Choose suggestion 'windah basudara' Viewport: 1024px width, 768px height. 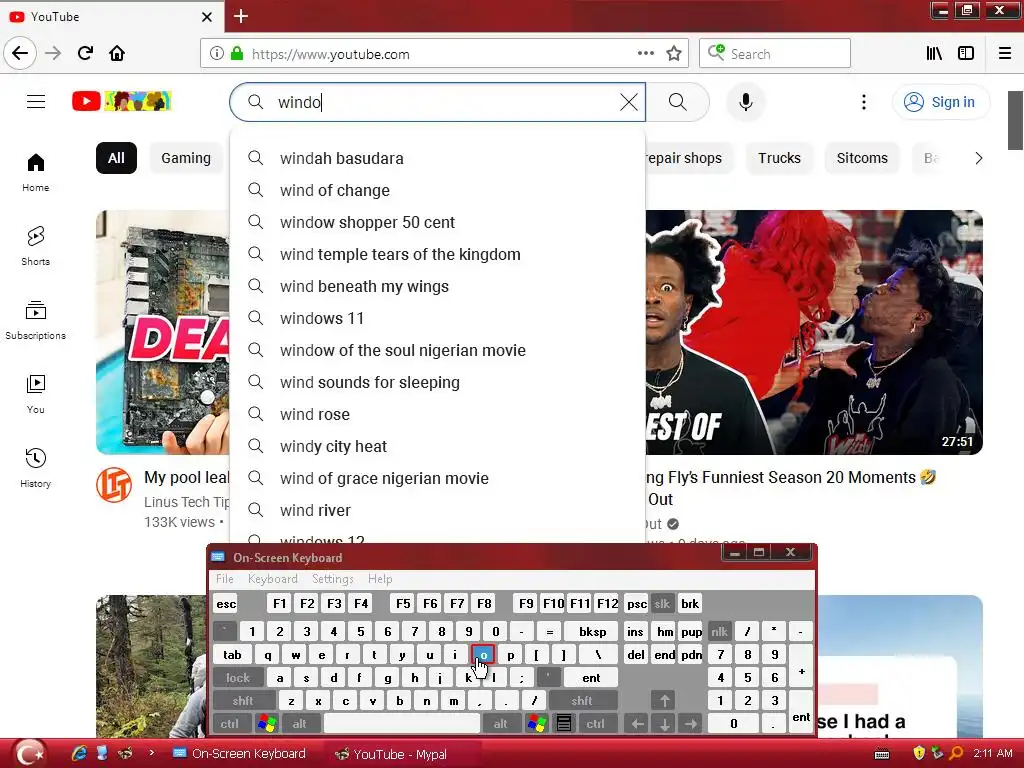tap(438, 158)
